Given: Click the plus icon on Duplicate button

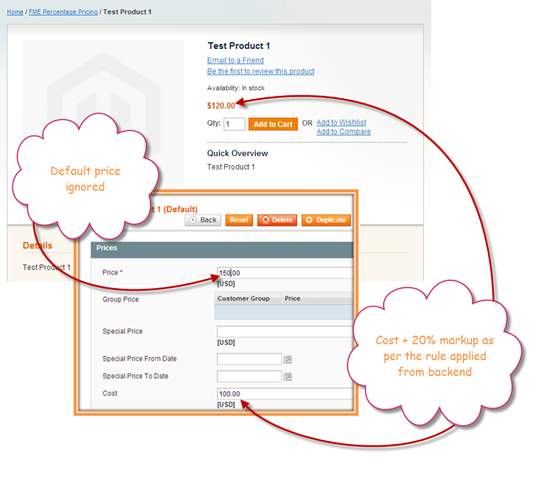Looking at the screenshot, I should coord(309,220).
